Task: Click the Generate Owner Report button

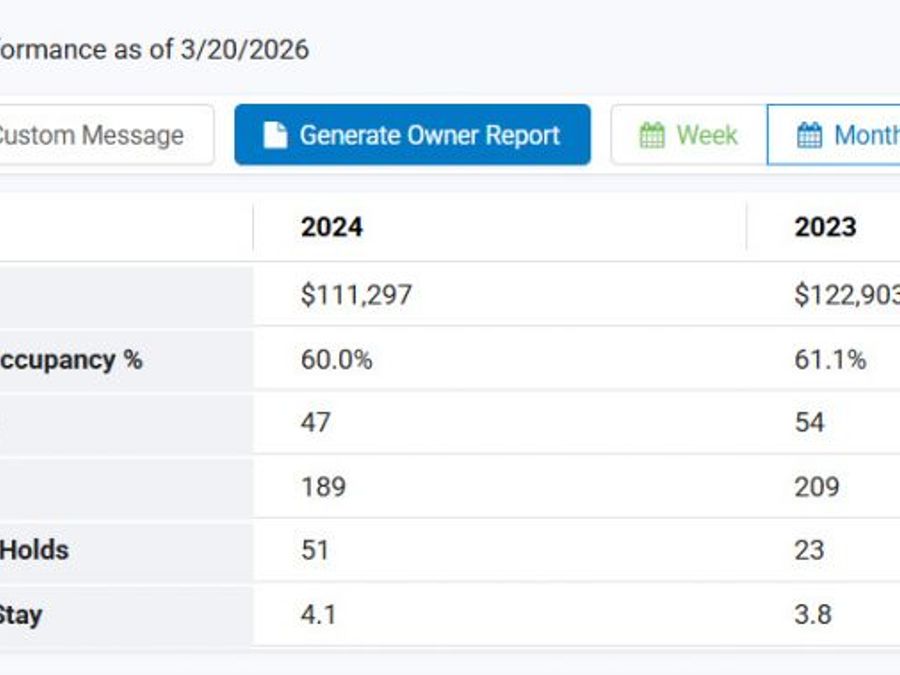Action: point(412,135)
